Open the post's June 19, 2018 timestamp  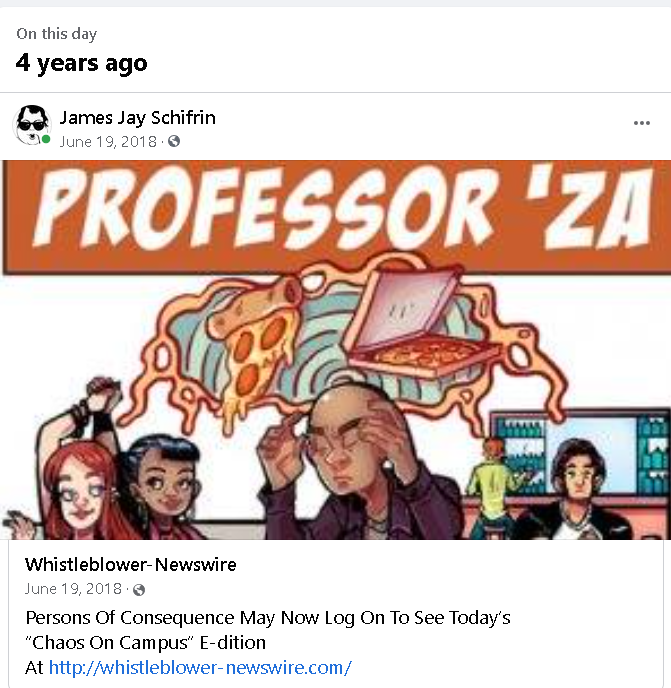[108, 142]
